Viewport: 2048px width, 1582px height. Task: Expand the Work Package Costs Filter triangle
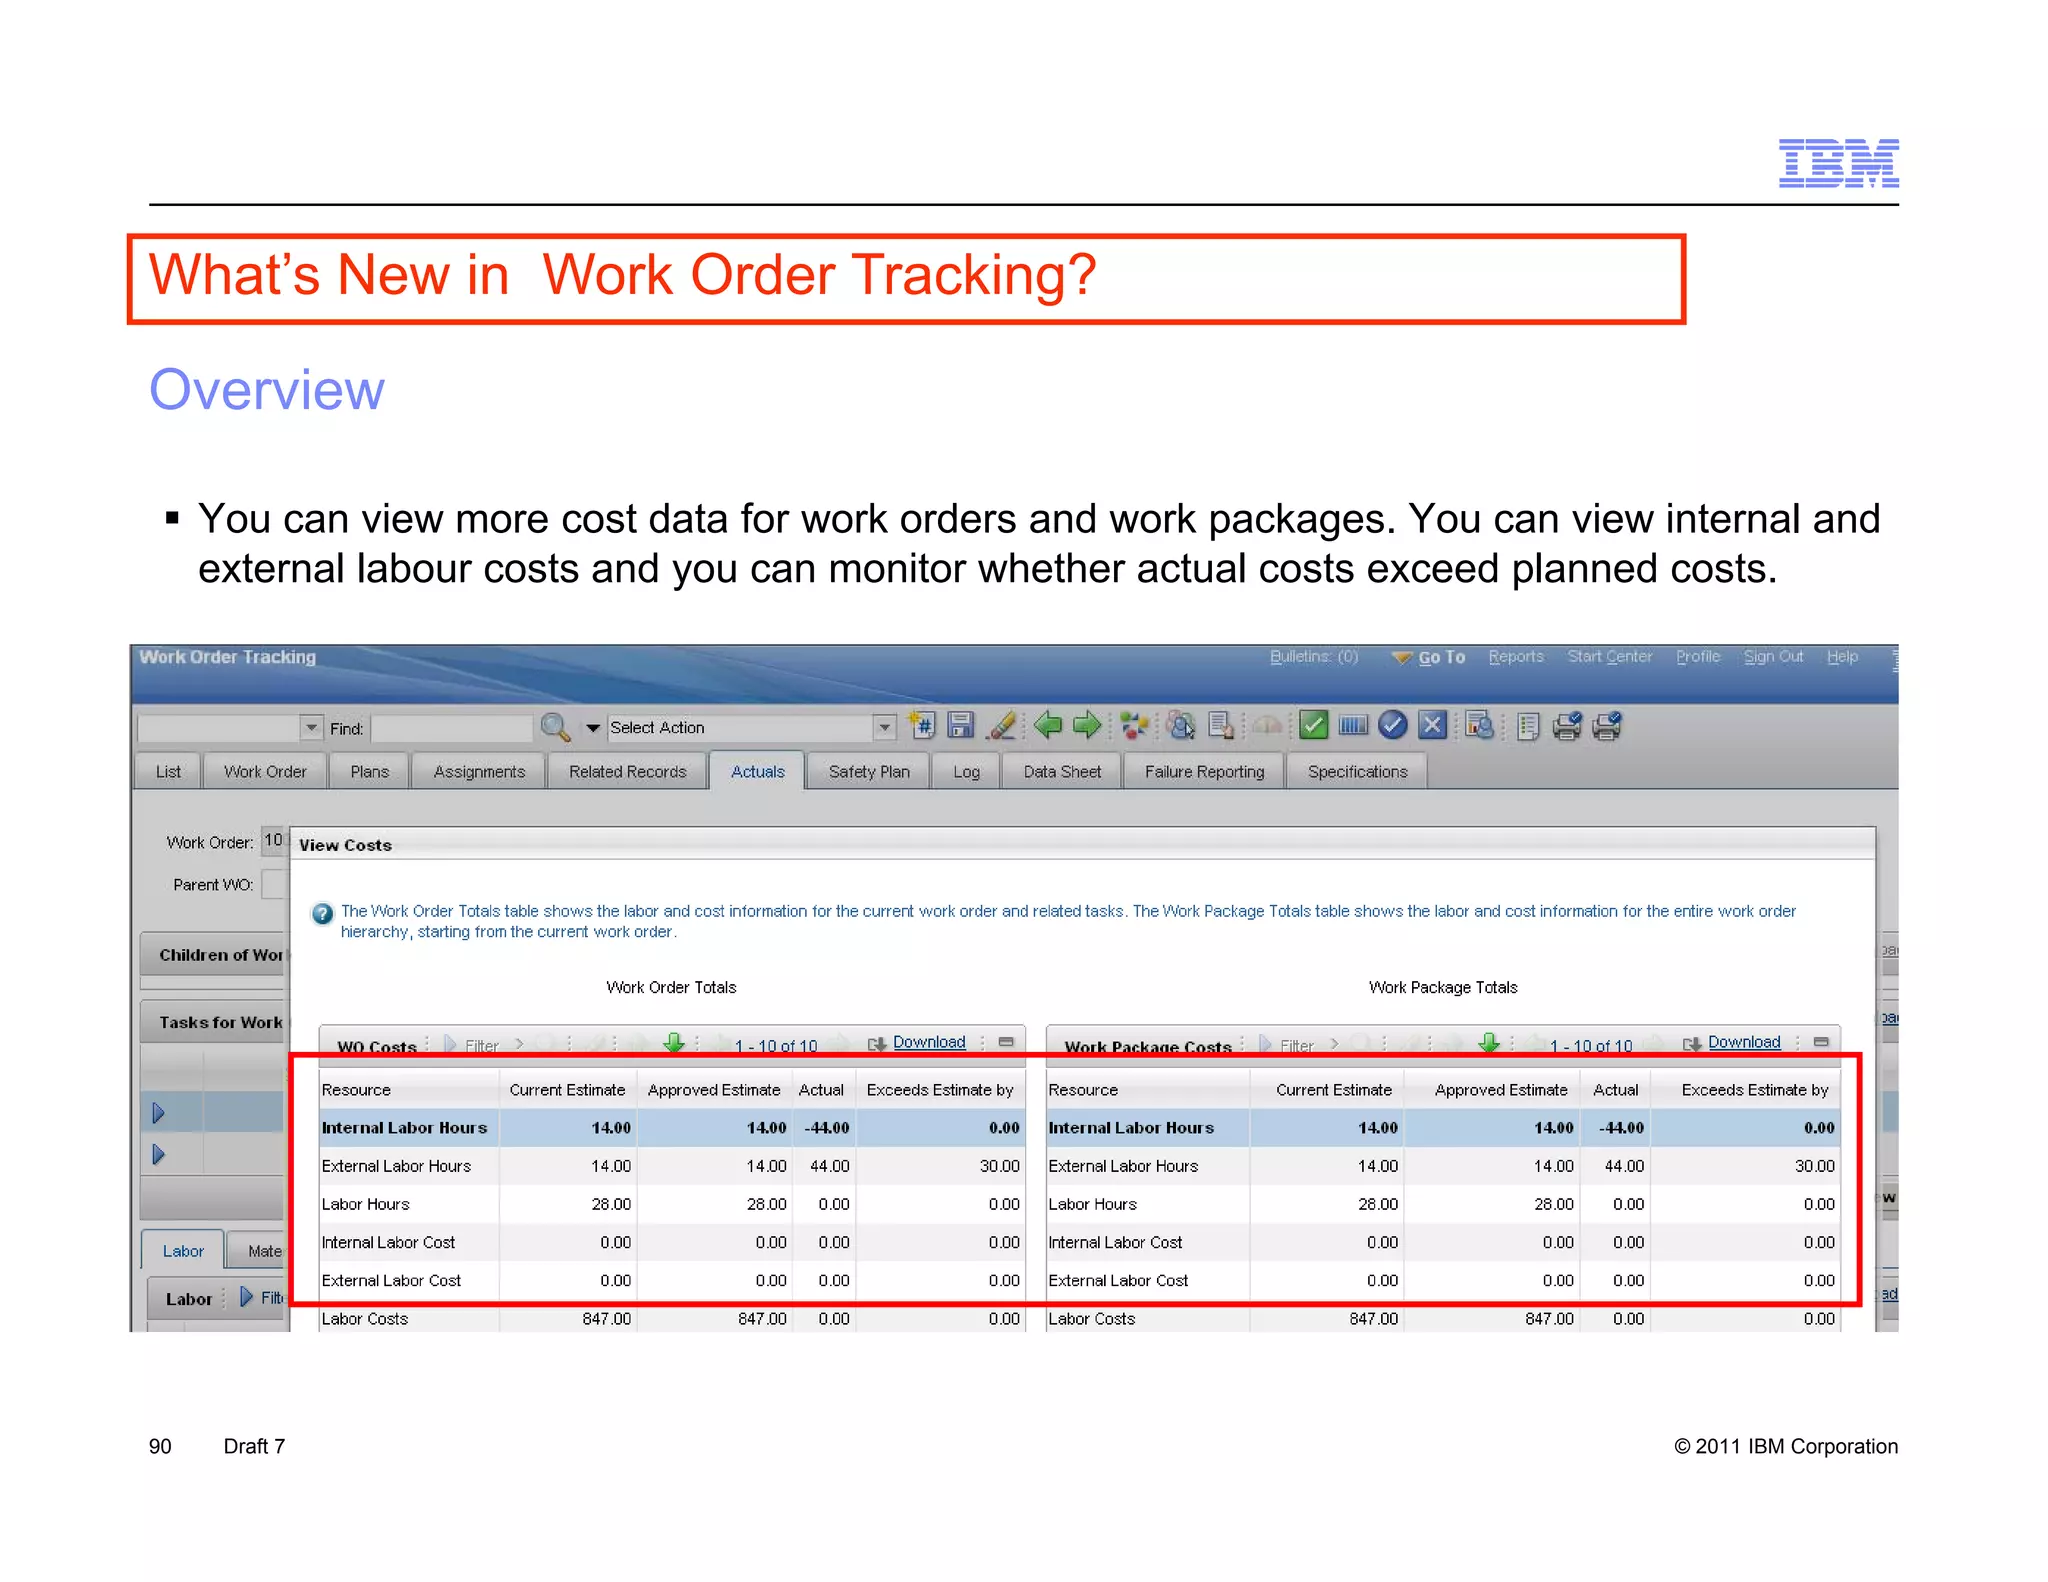[x=1266, y=1044]
